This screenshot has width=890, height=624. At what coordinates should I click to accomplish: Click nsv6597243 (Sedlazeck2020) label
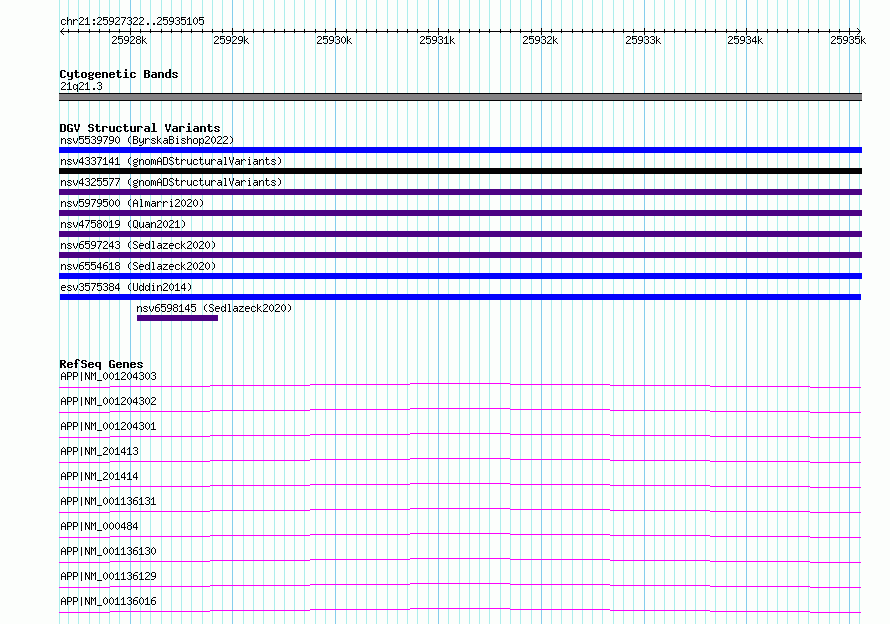[x=138, y=245]
